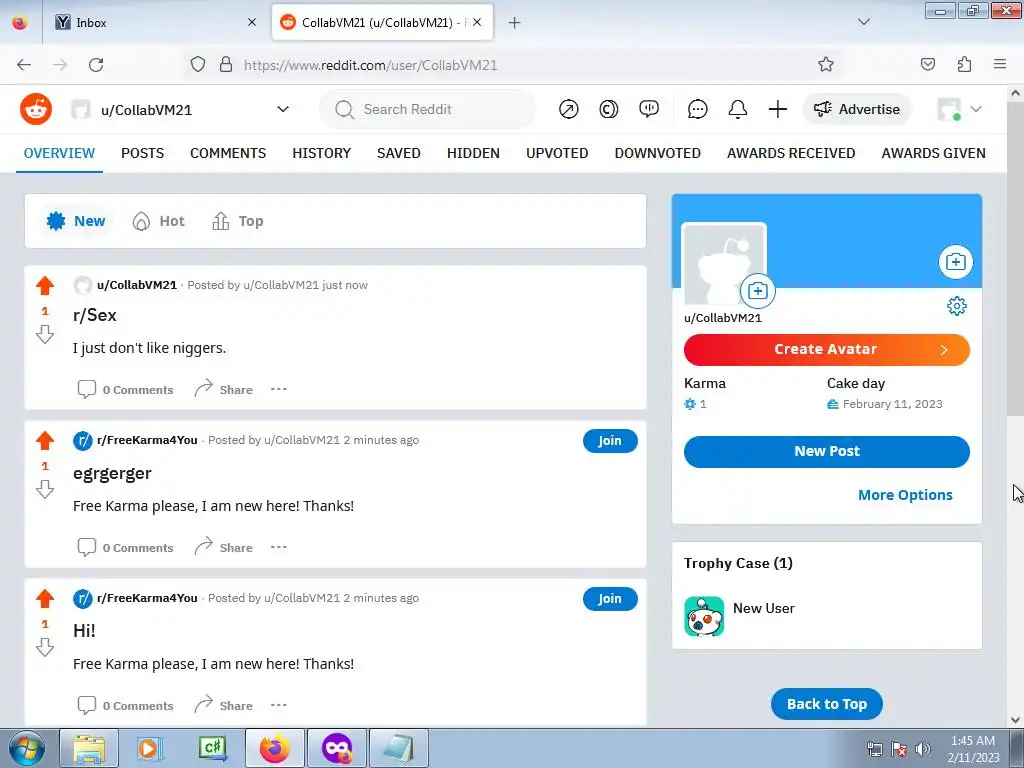Click the New Post button
This screenshot has width=1024, height=768.
pos(827,451)
